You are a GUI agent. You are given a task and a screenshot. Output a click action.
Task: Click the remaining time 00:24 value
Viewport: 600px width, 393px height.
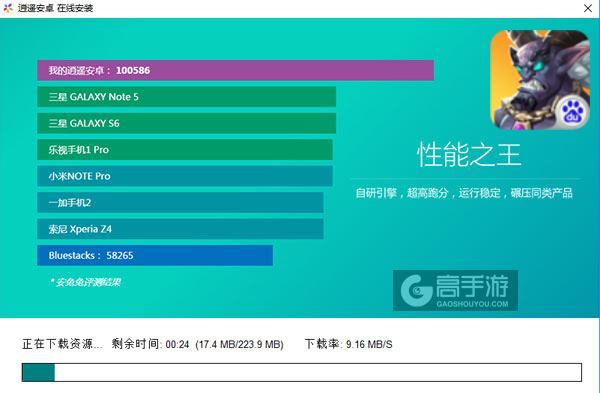[178, 344]
